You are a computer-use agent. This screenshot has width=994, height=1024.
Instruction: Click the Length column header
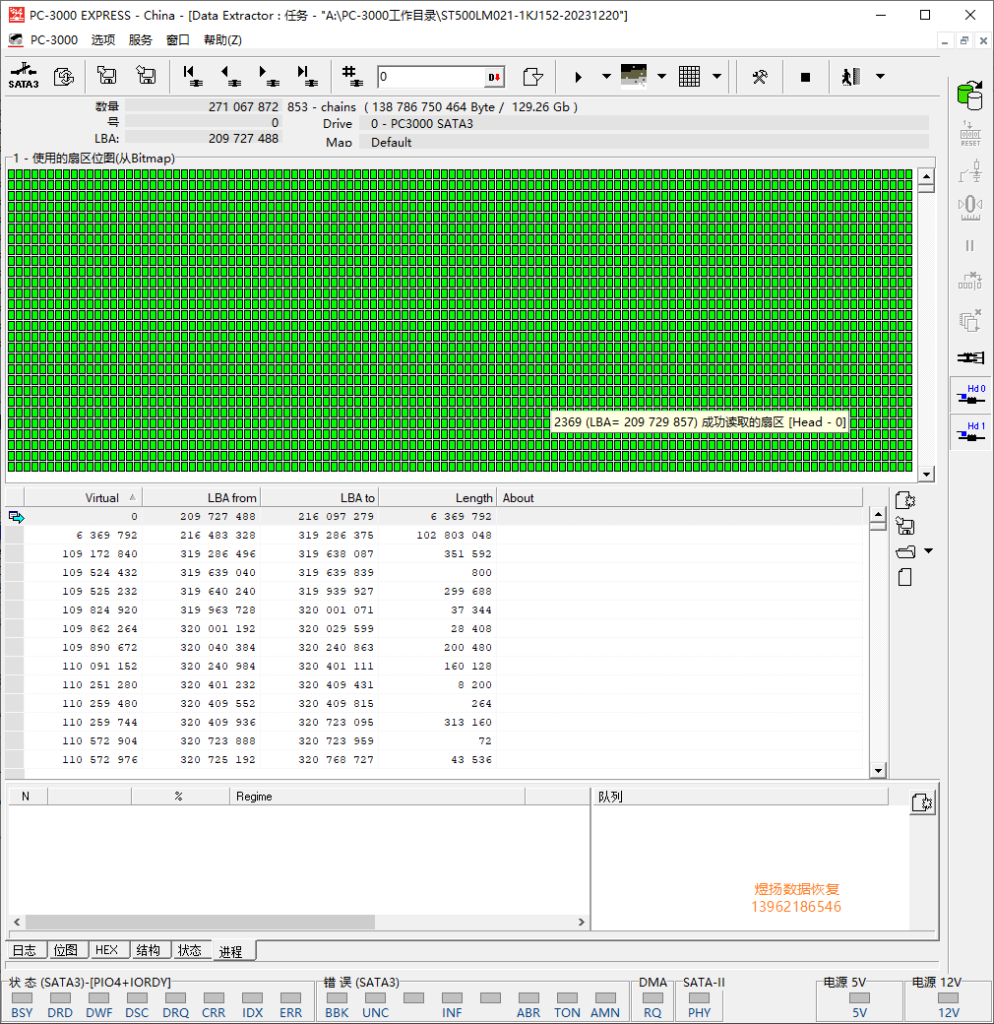tap(438, 498)
